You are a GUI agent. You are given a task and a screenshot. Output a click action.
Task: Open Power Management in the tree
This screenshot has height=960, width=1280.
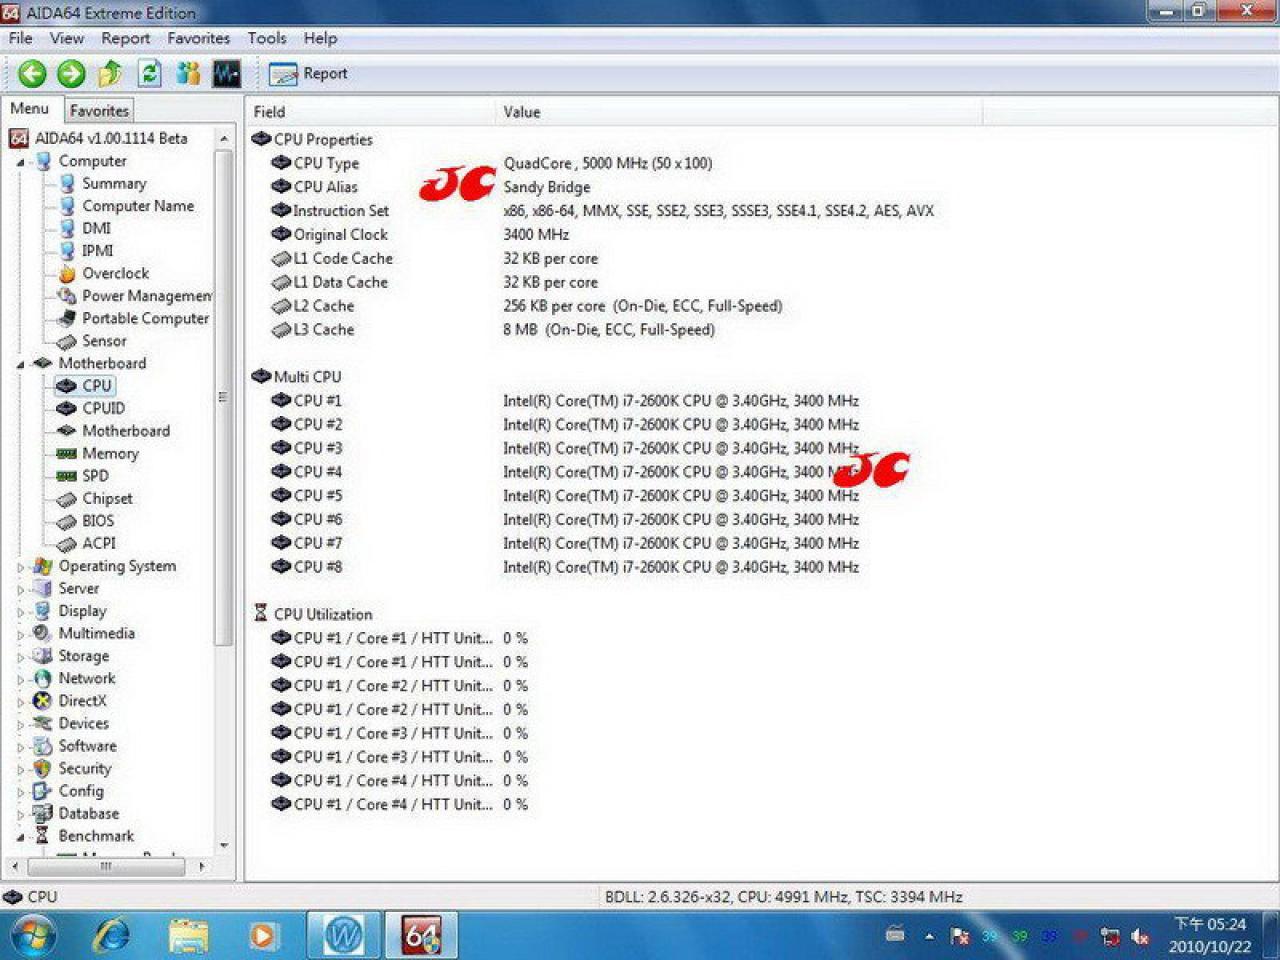tap(147, 296)
